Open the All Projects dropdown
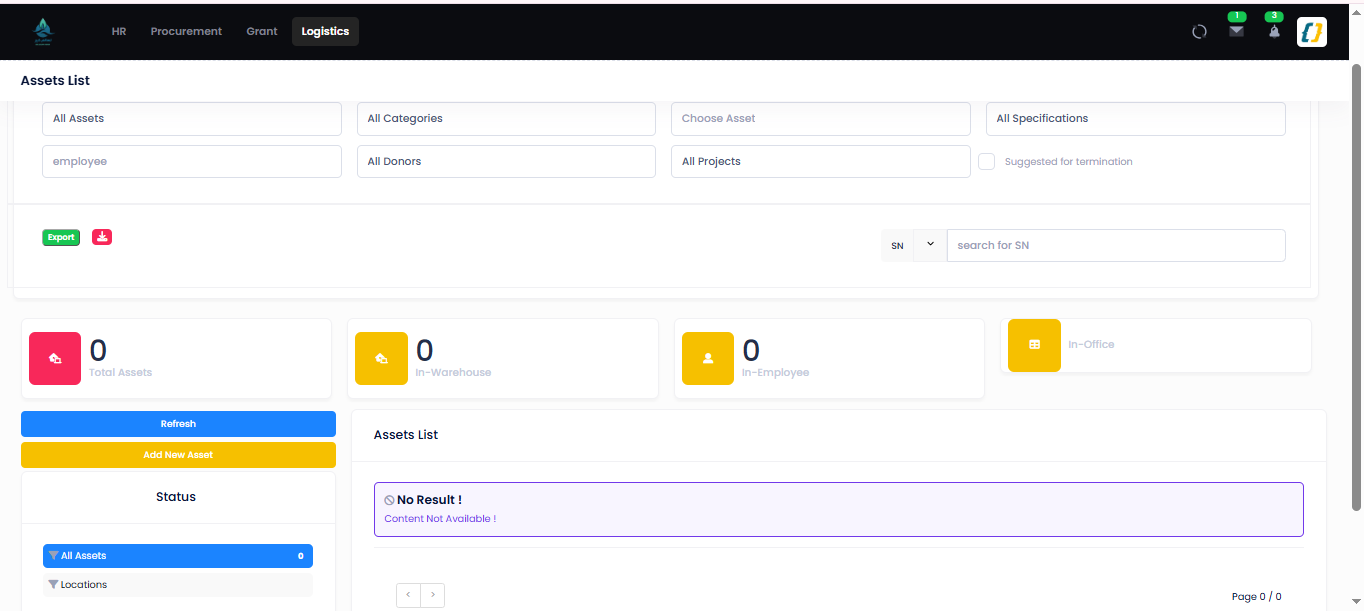Viewport: 1364px width, 611px height. pos(821,161)
